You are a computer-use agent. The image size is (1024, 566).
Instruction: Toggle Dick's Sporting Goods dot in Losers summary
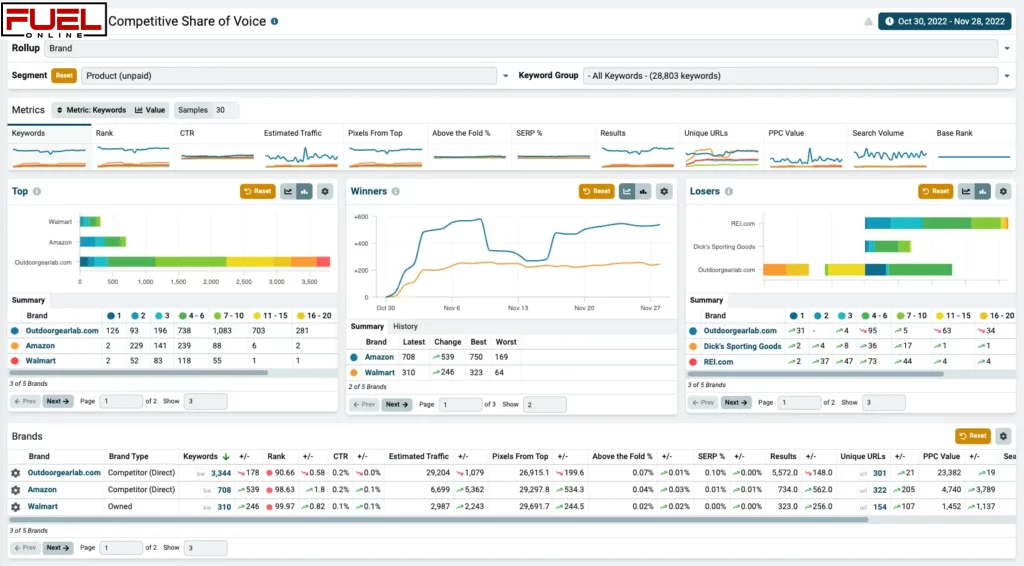point(694,347)
